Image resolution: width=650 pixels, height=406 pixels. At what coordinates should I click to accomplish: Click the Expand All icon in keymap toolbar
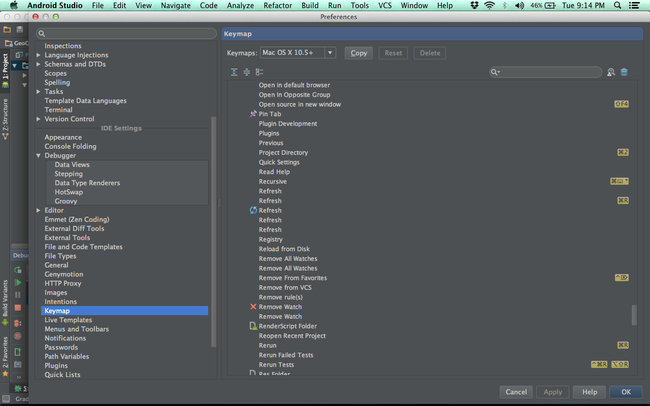click(x=234, y=72)
